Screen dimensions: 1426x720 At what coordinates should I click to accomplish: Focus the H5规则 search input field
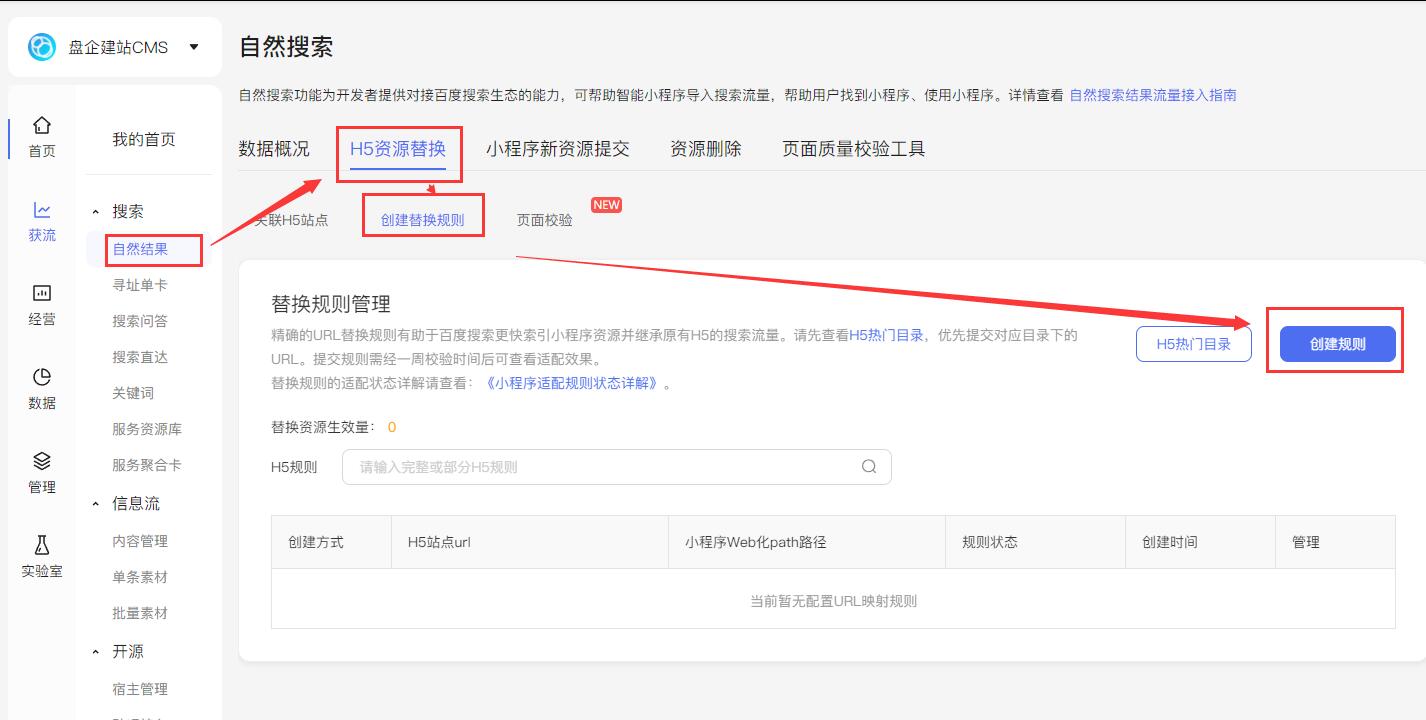(616, 467)
